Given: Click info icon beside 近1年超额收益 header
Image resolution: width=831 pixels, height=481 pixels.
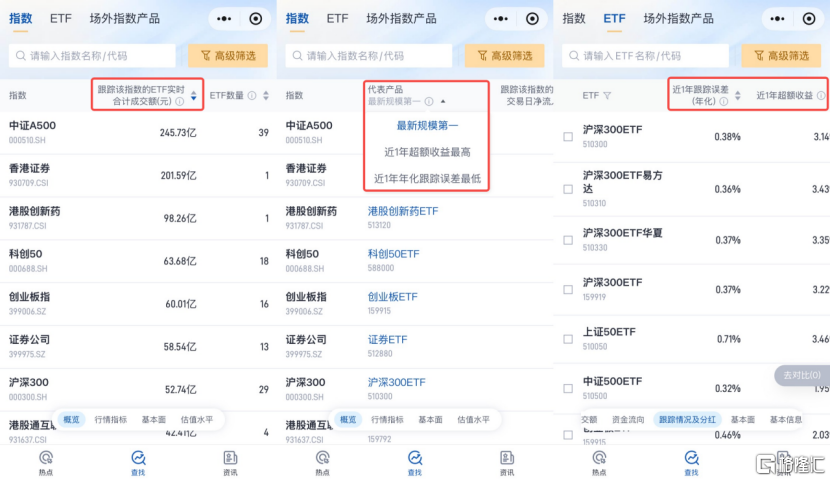Looking at the screenshot, I should [x=821, y=95].
